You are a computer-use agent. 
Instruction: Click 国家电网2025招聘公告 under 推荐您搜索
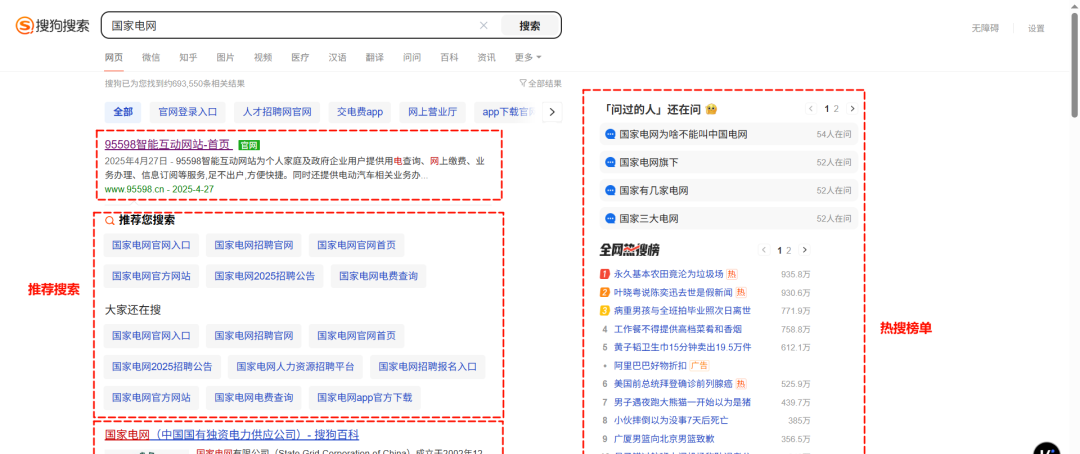point(264,276)
